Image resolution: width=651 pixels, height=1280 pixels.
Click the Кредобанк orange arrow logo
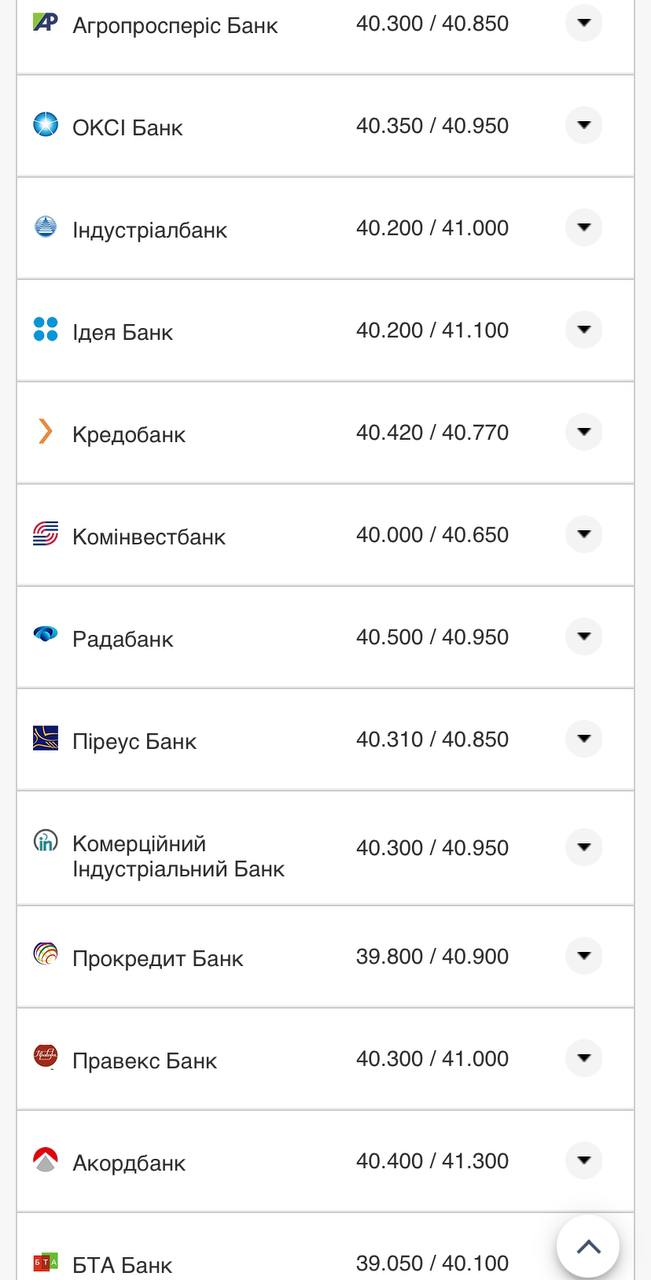point(44,432)
